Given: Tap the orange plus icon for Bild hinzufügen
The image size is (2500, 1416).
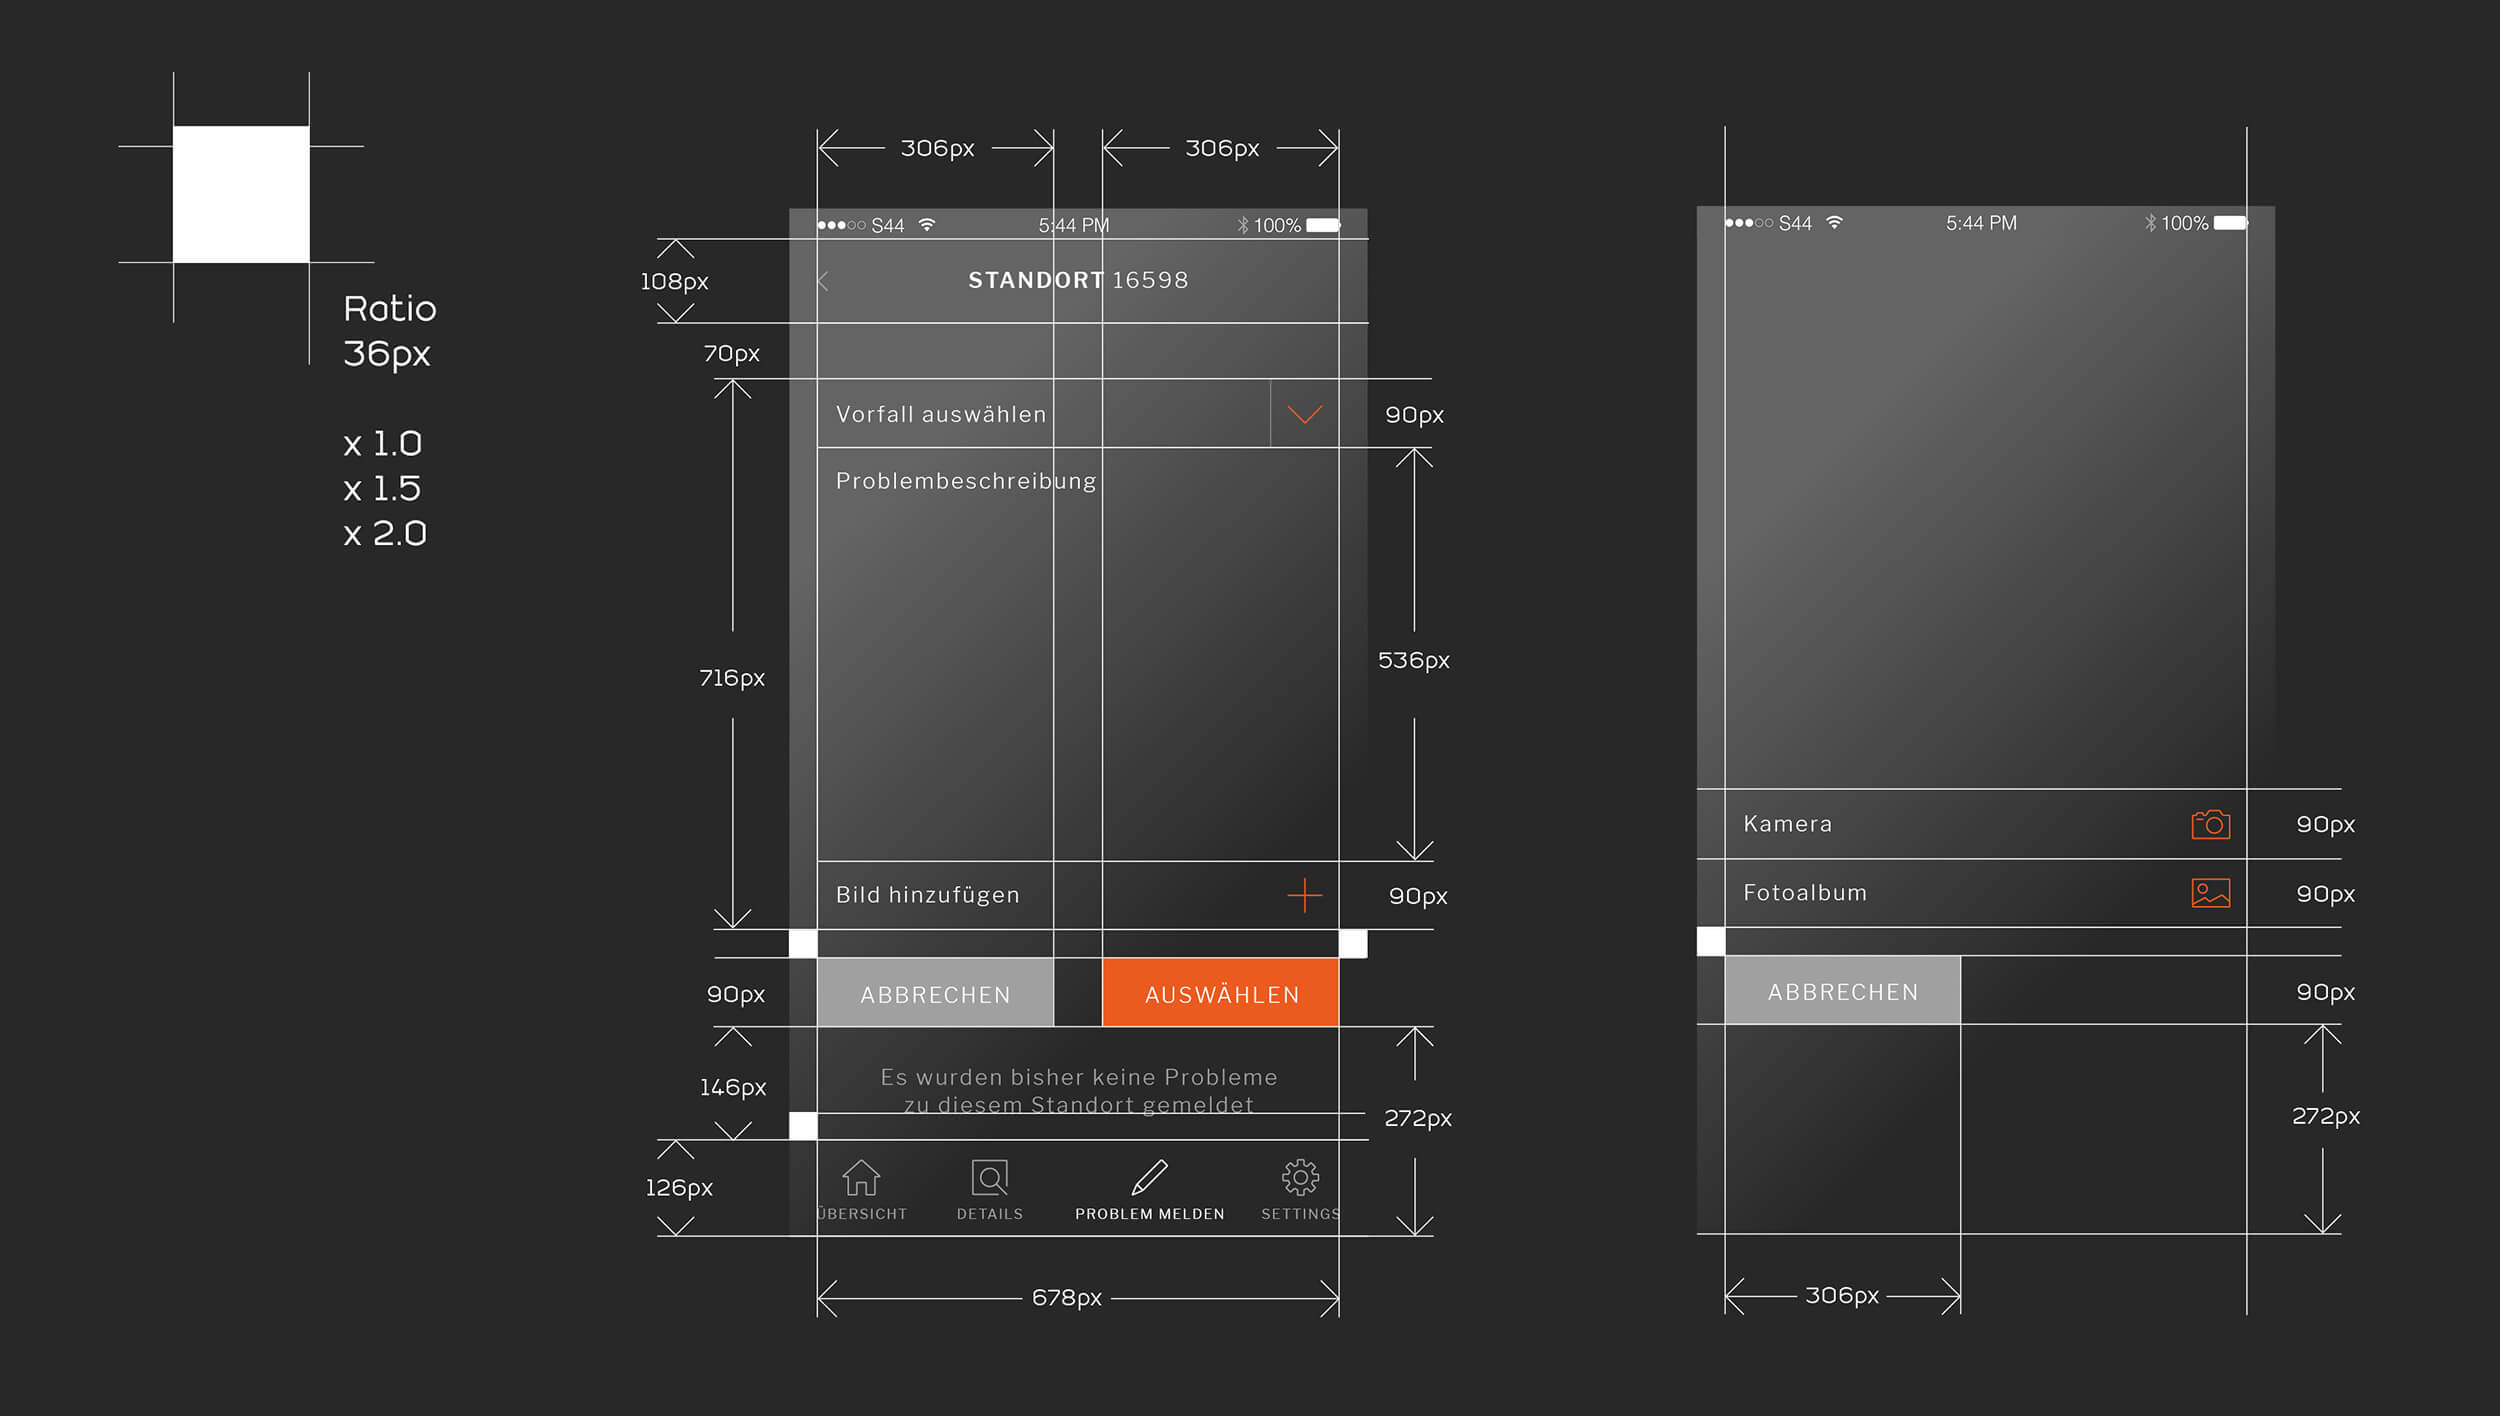Looking at the screenshot, I should coord(1304,895).
